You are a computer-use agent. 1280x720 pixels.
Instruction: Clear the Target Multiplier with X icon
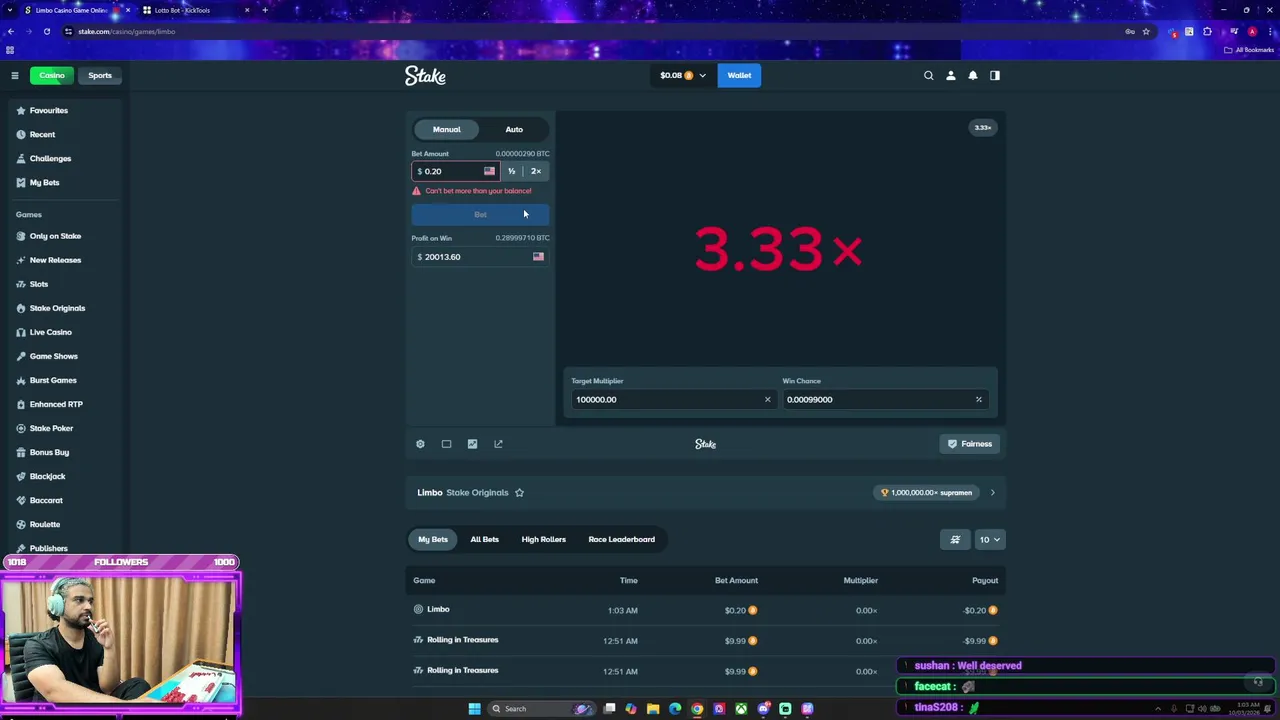click(x=767, y=399)
